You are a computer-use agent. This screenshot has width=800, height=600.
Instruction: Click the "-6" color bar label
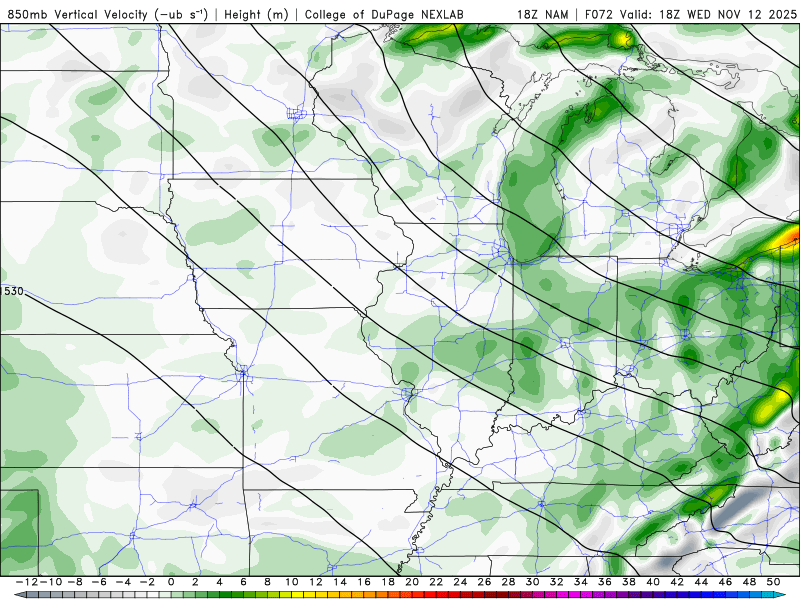[99, 582]
